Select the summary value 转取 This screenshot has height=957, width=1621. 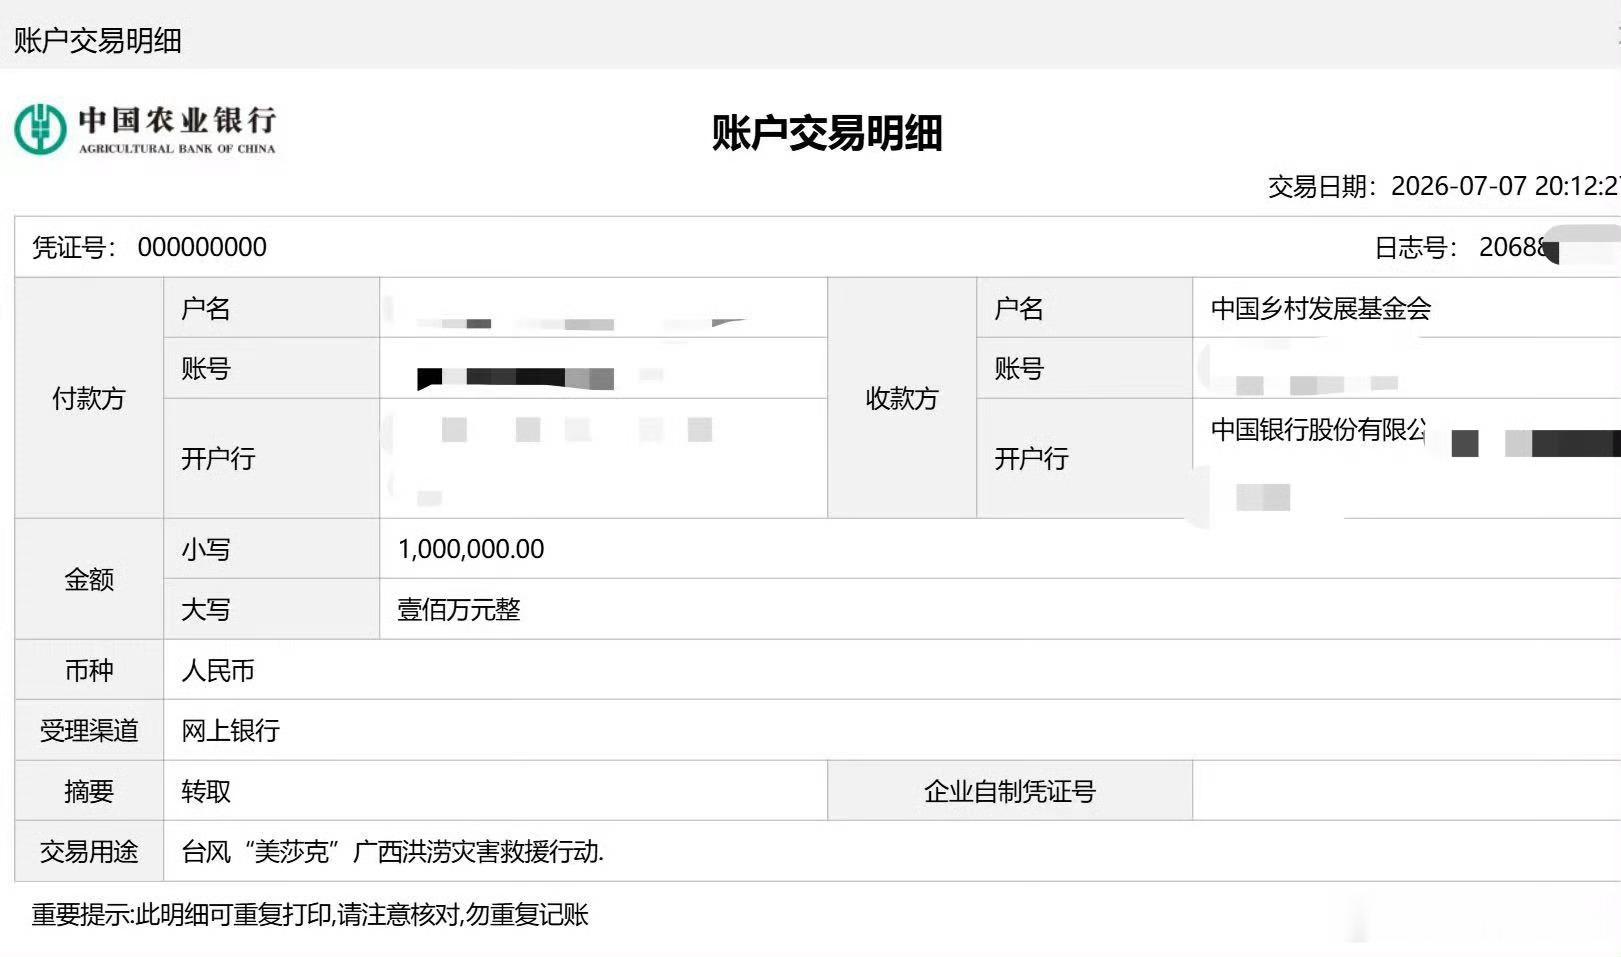pyautogui.click(x=206, y=791)
